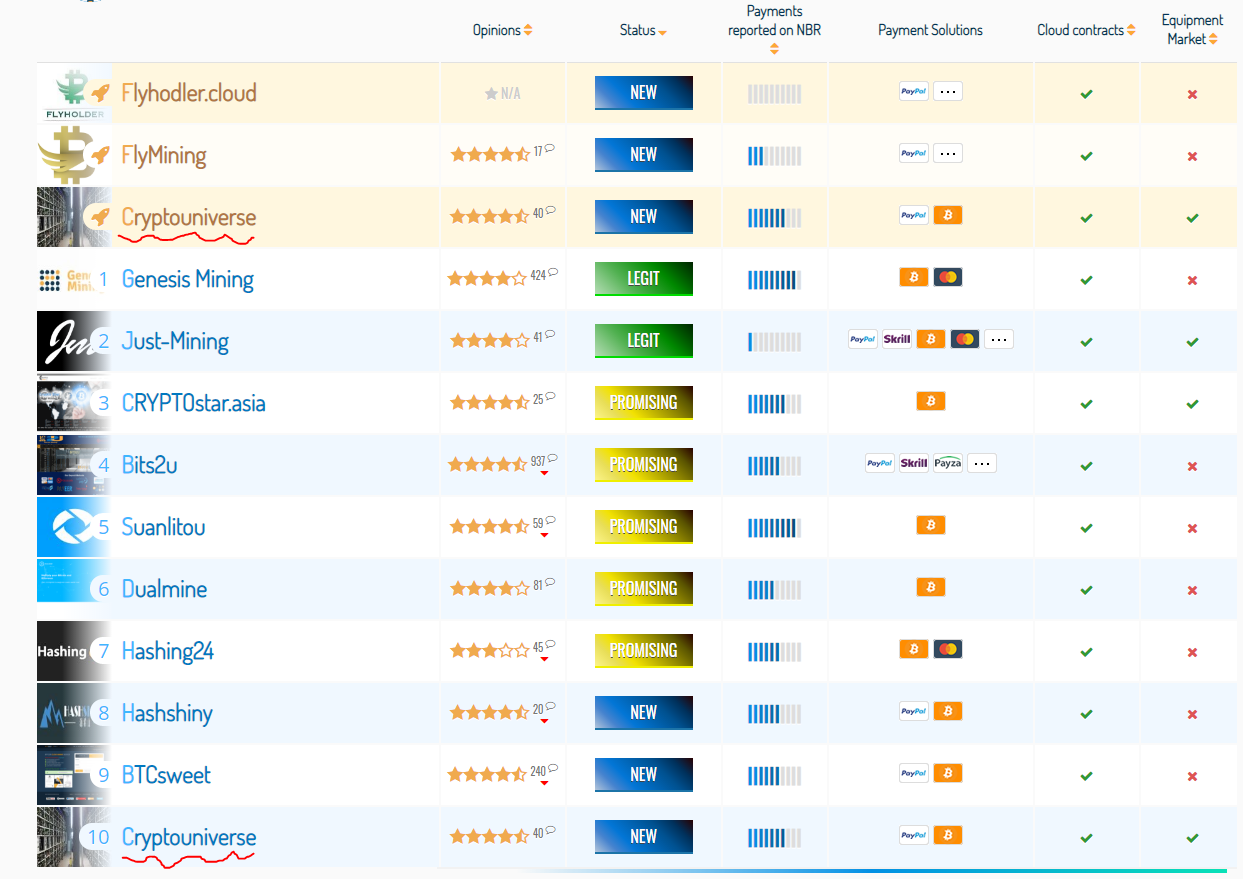Expand more payment options for Bits2u
The width and height of the screenshot is (1243, 879).
coord(982,463)
